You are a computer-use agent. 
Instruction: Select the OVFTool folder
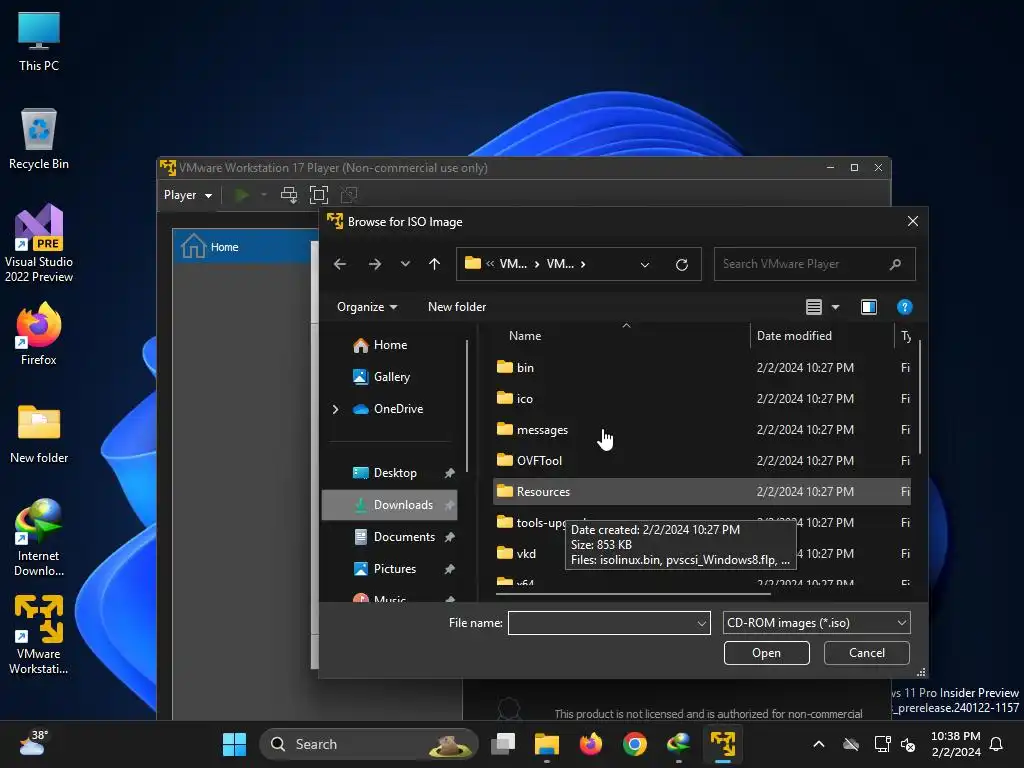701,460
